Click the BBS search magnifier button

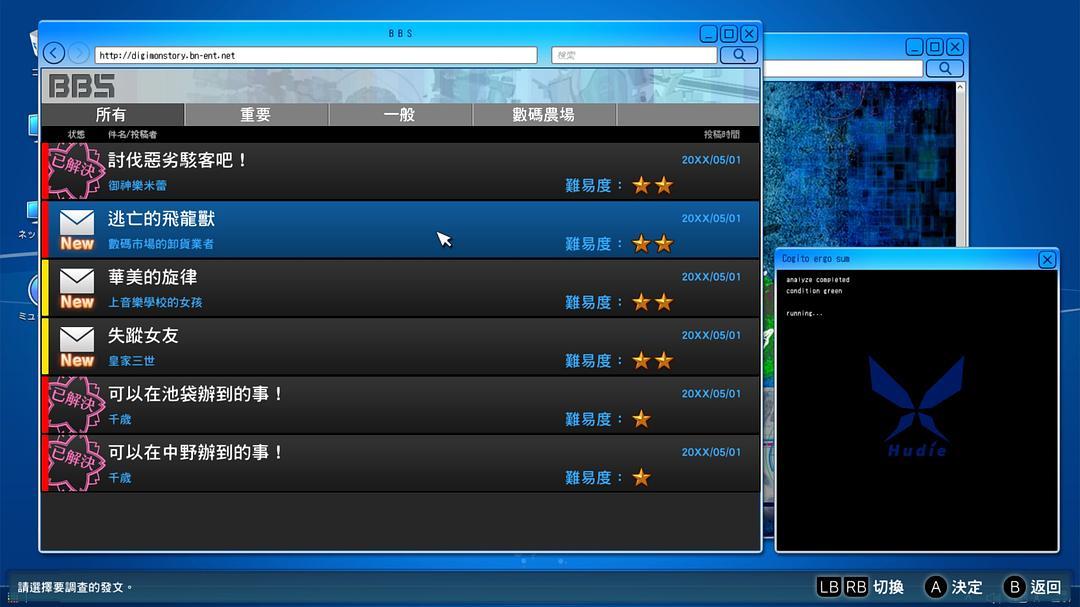click(739, 55)
